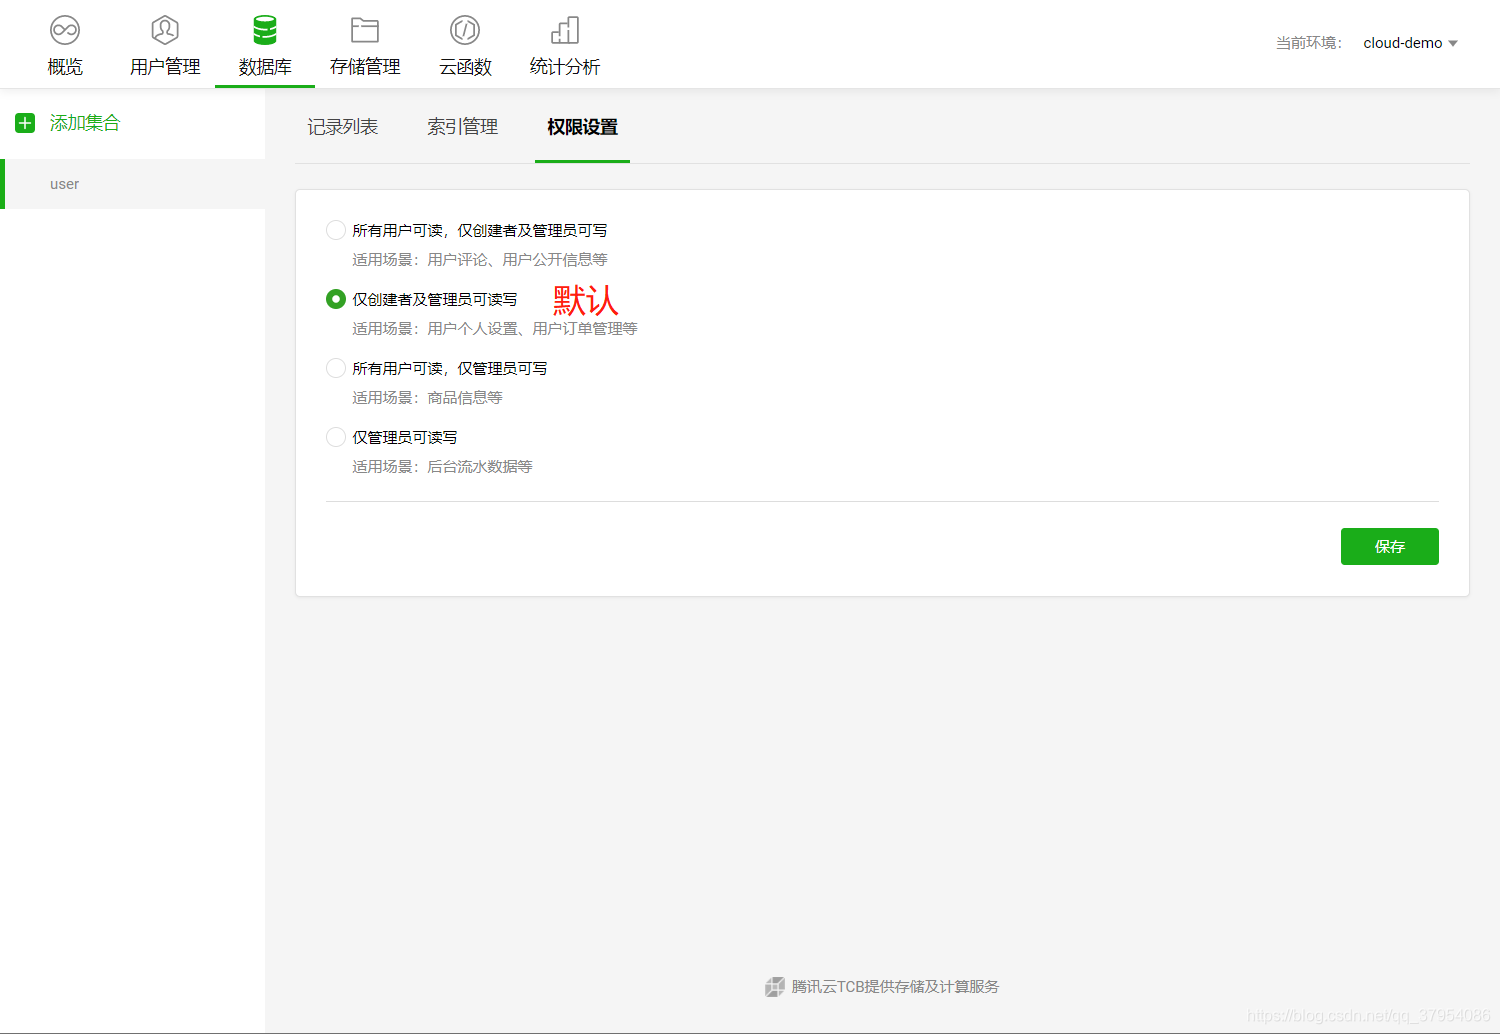Click the 统计分析 label in top navigation

[x=565, y=67]
